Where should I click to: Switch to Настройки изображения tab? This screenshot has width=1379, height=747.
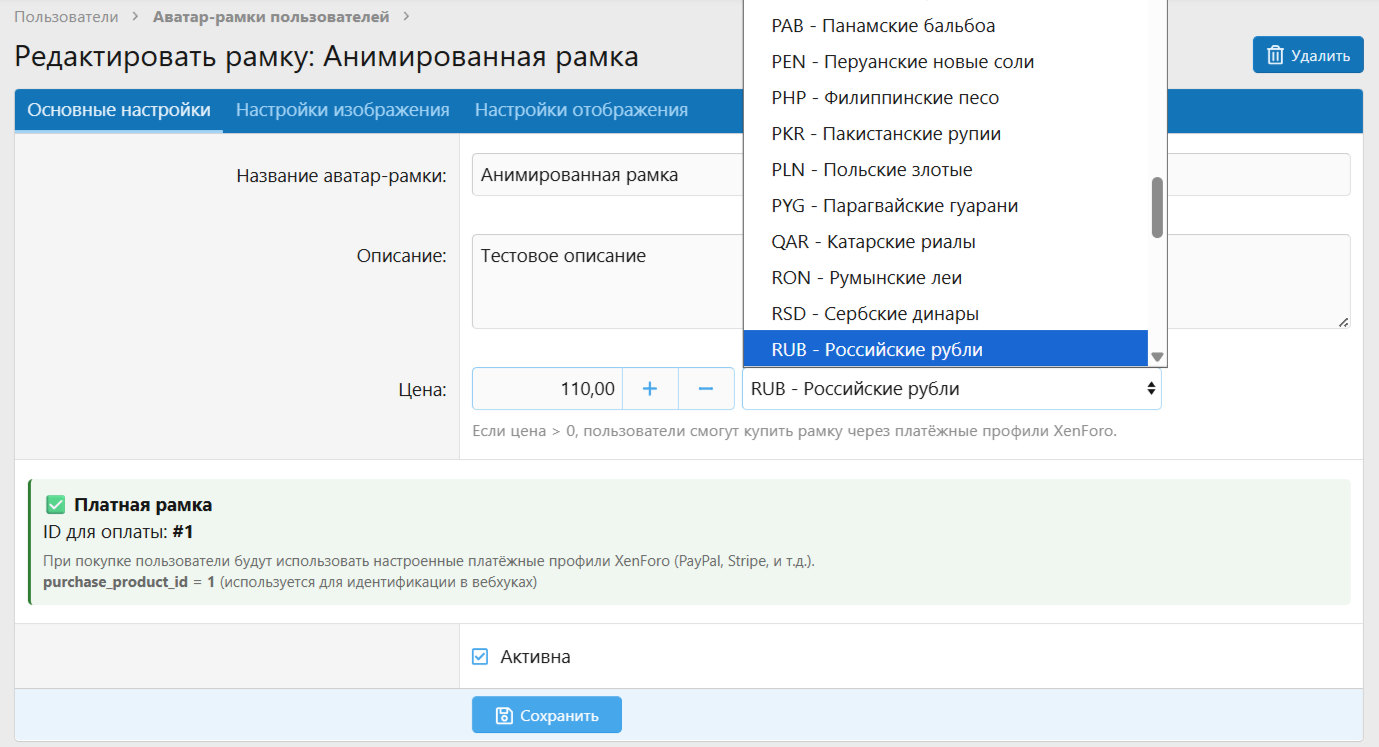point(342,110)
